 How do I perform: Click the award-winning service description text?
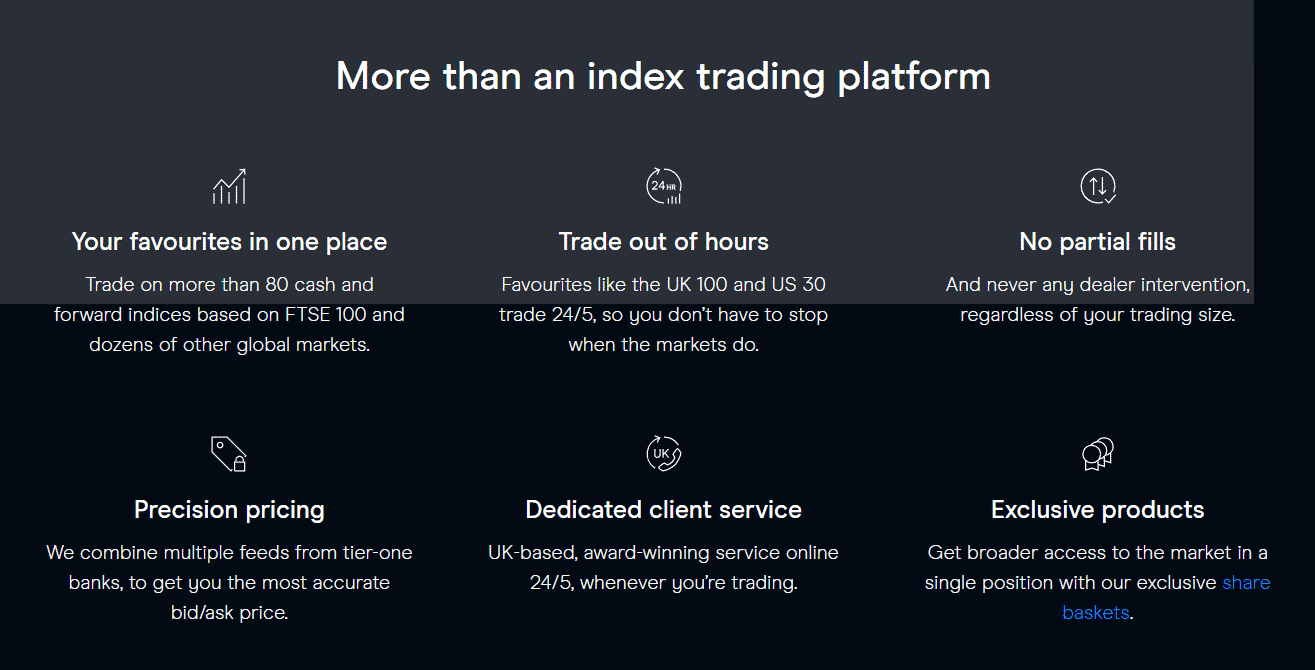tap(664, 568)
